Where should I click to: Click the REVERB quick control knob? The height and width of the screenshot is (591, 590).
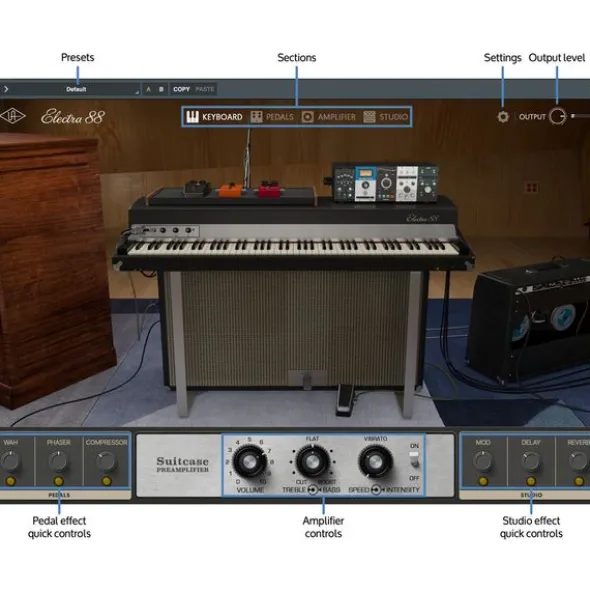coord(579,461)
